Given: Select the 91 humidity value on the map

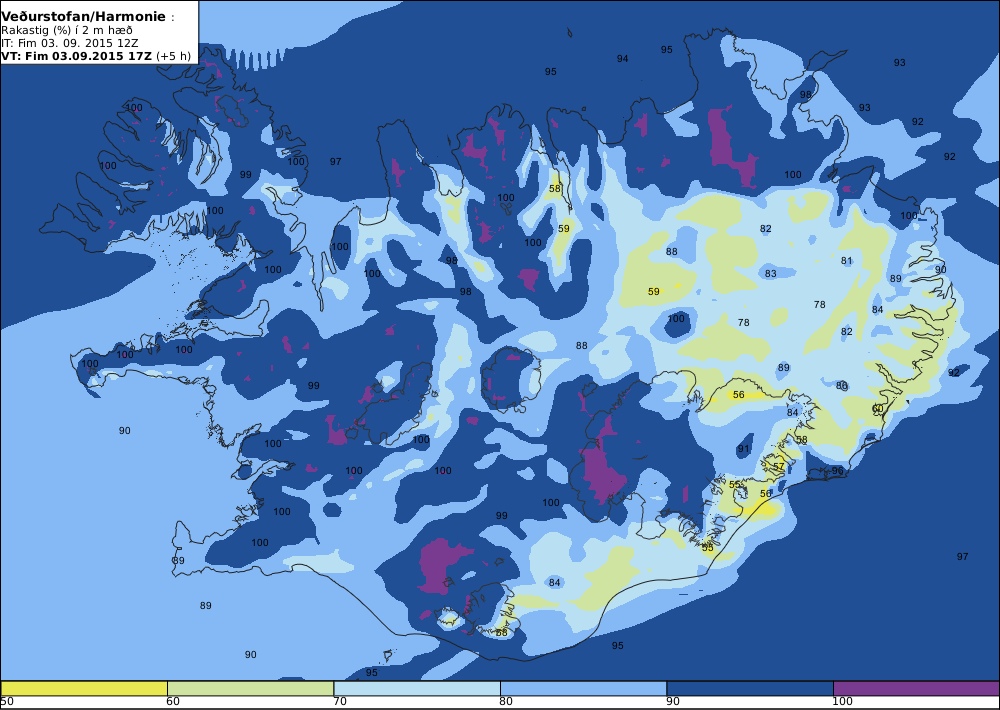Looking at the screenshot, I should [x=744, y=449].
